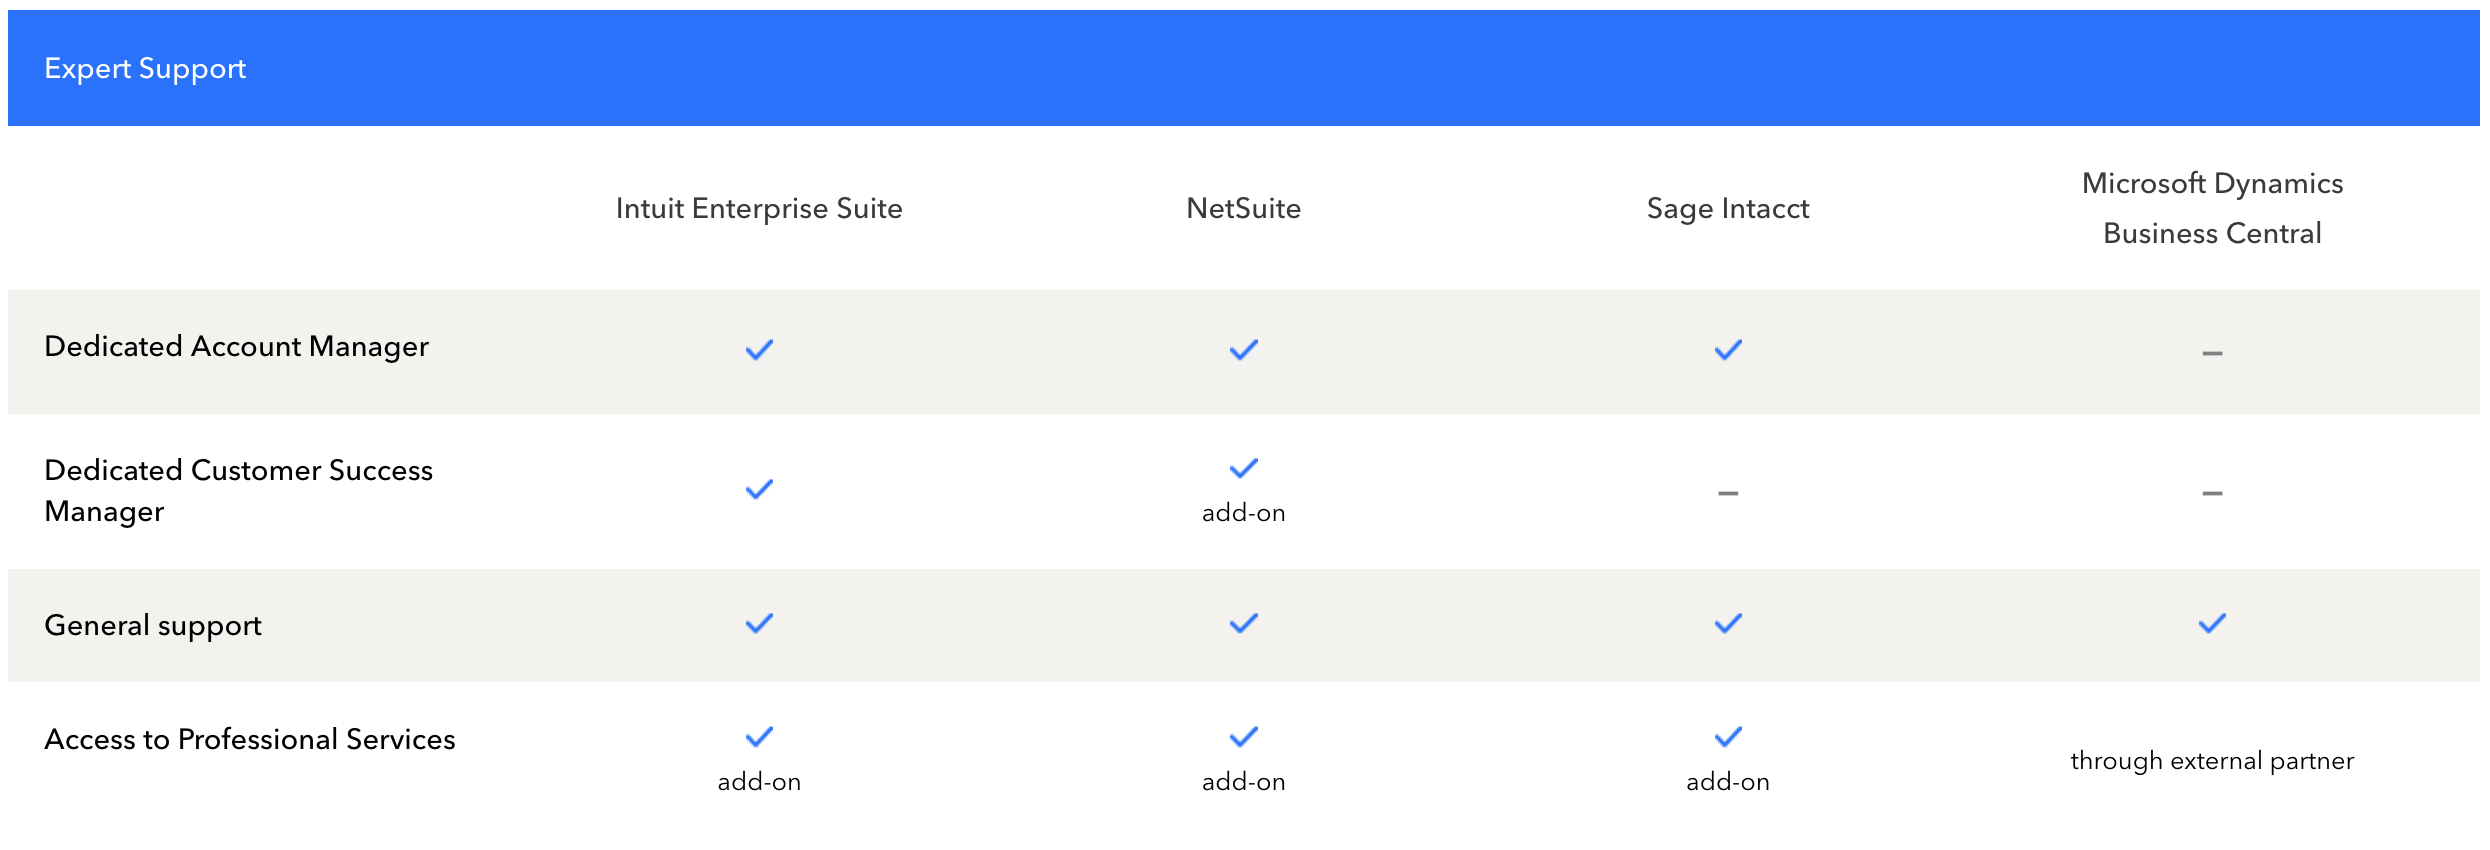Image resolution: width=2490 pixels, height=850 pixels.
Task: Click Microsoft Dynamics' General support checkmark
Action: 2212,624
